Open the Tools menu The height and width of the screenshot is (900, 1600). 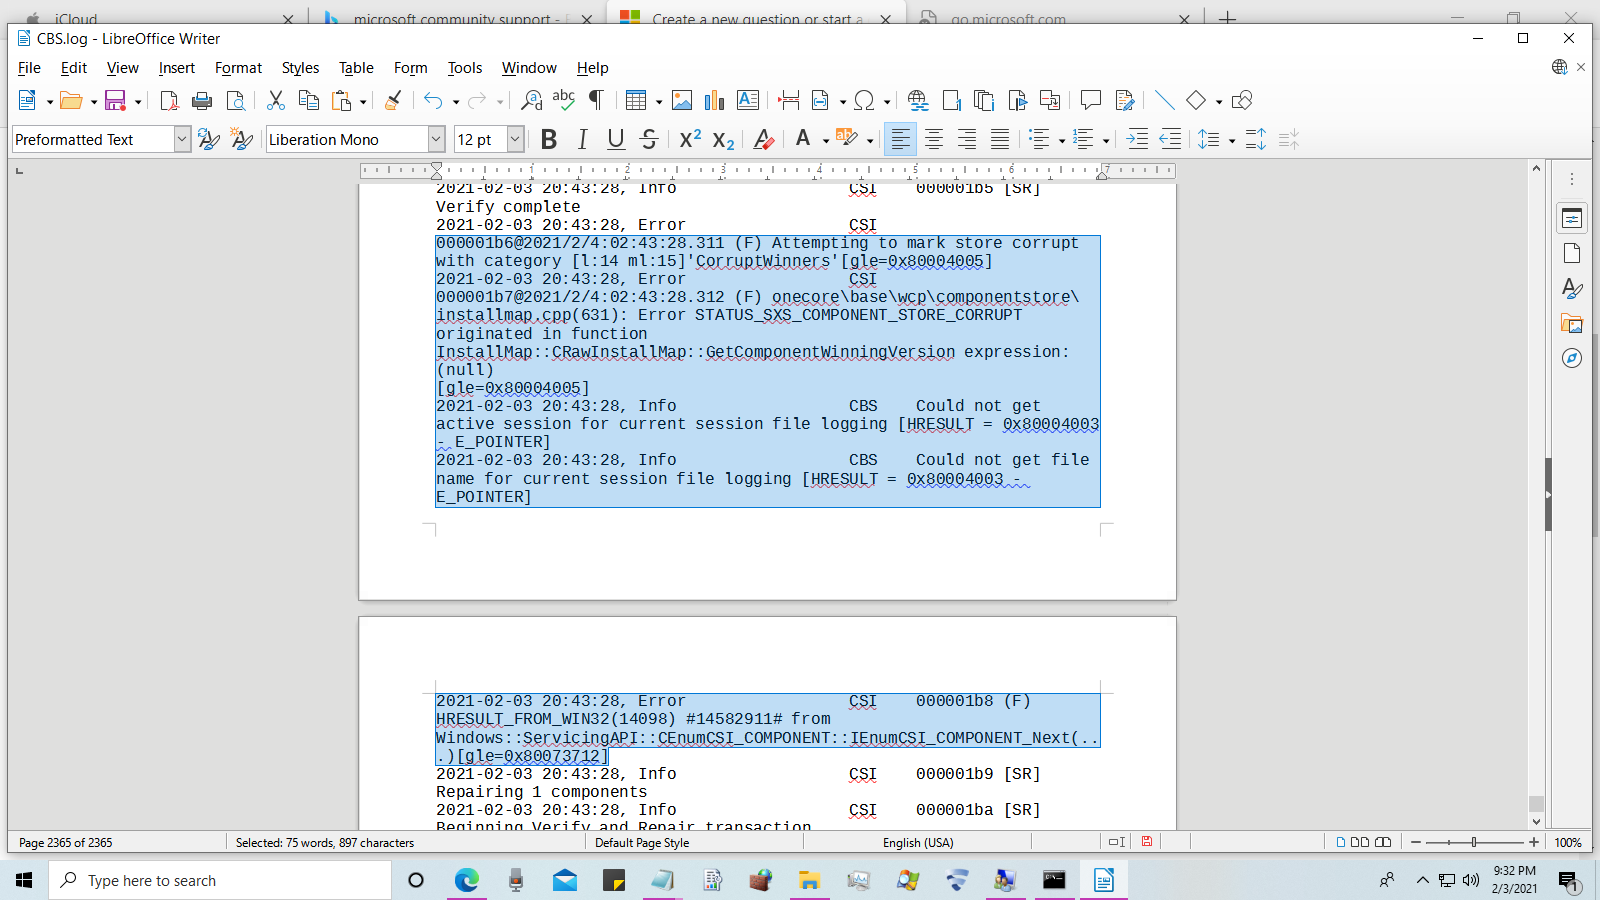pos(465,68)
